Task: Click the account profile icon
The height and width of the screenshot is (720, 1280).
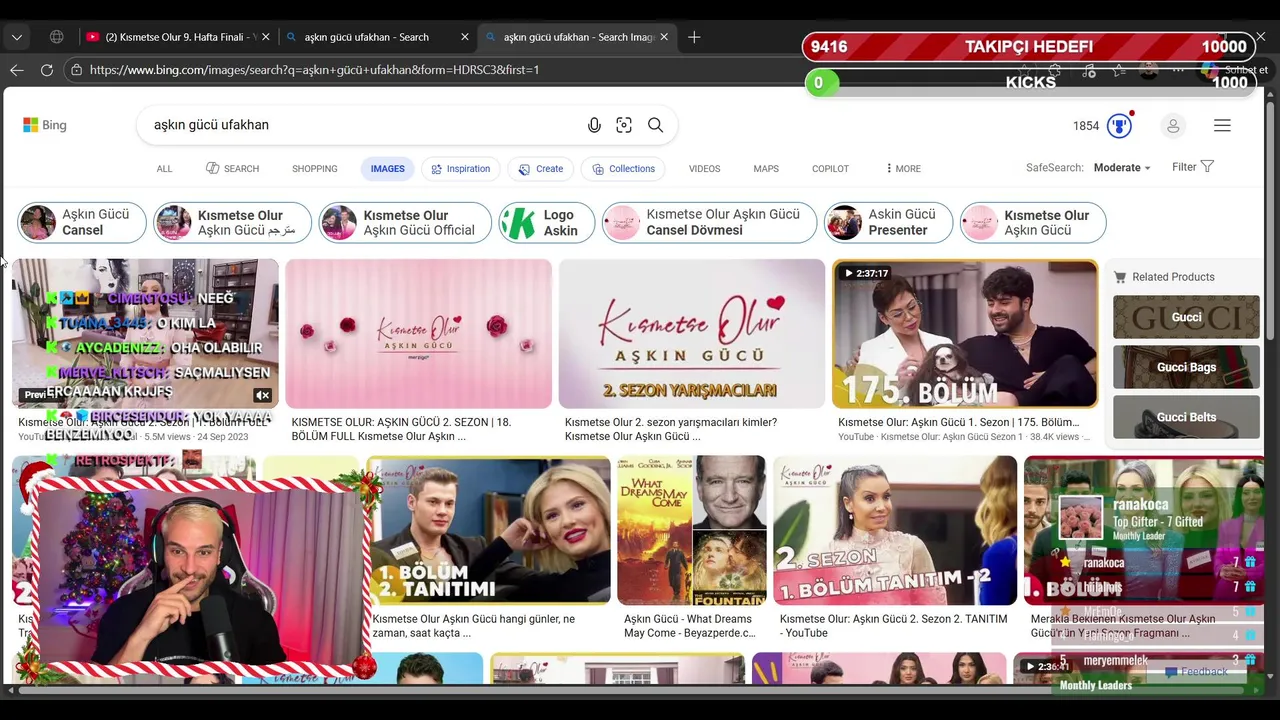Action: tap(1173, 126)
